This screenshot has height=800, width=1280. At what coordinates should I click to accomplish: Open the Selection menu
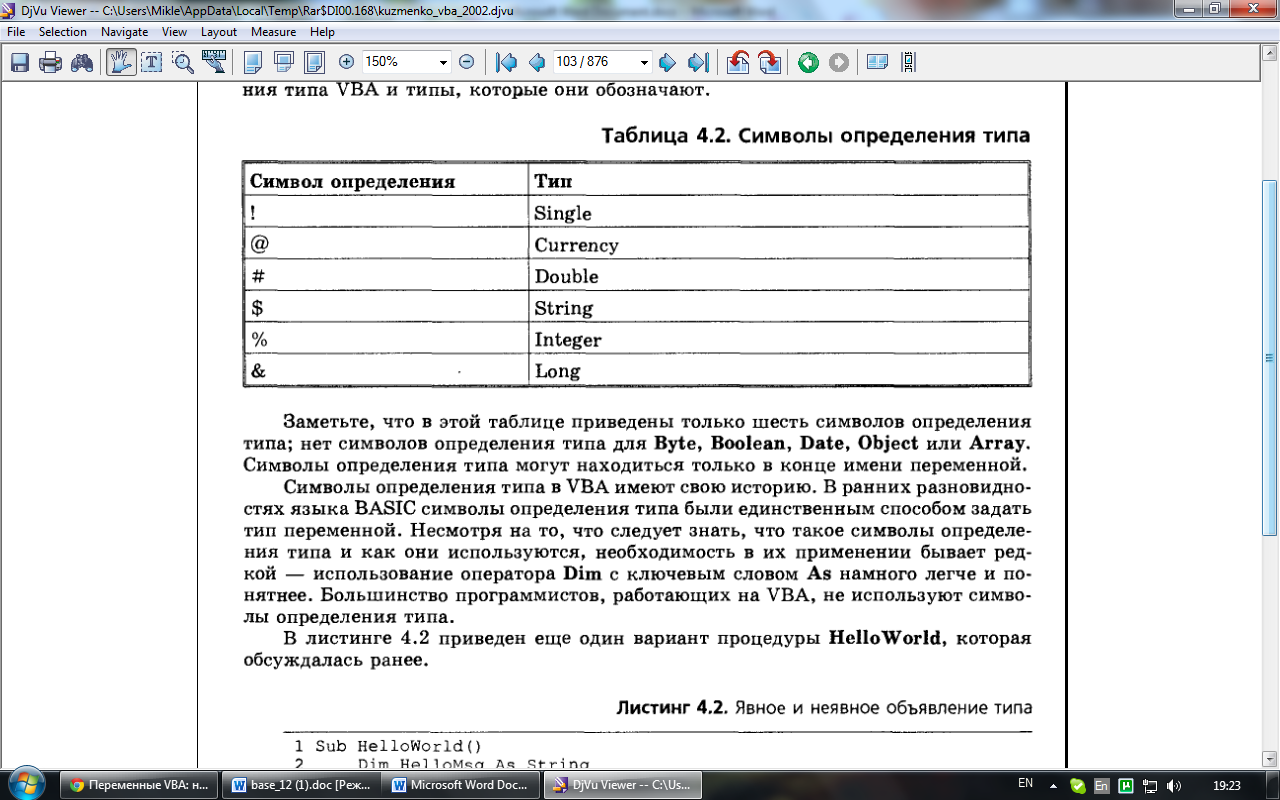(63, 32)
